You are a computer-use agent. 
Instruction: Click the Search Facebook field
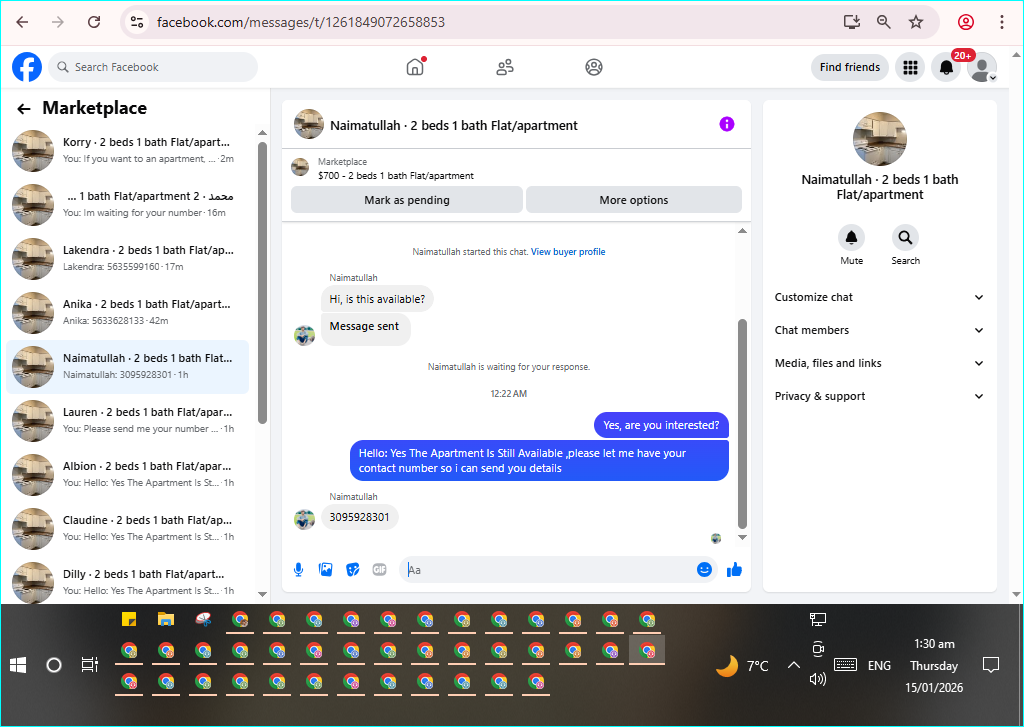[x=153, y=67]
